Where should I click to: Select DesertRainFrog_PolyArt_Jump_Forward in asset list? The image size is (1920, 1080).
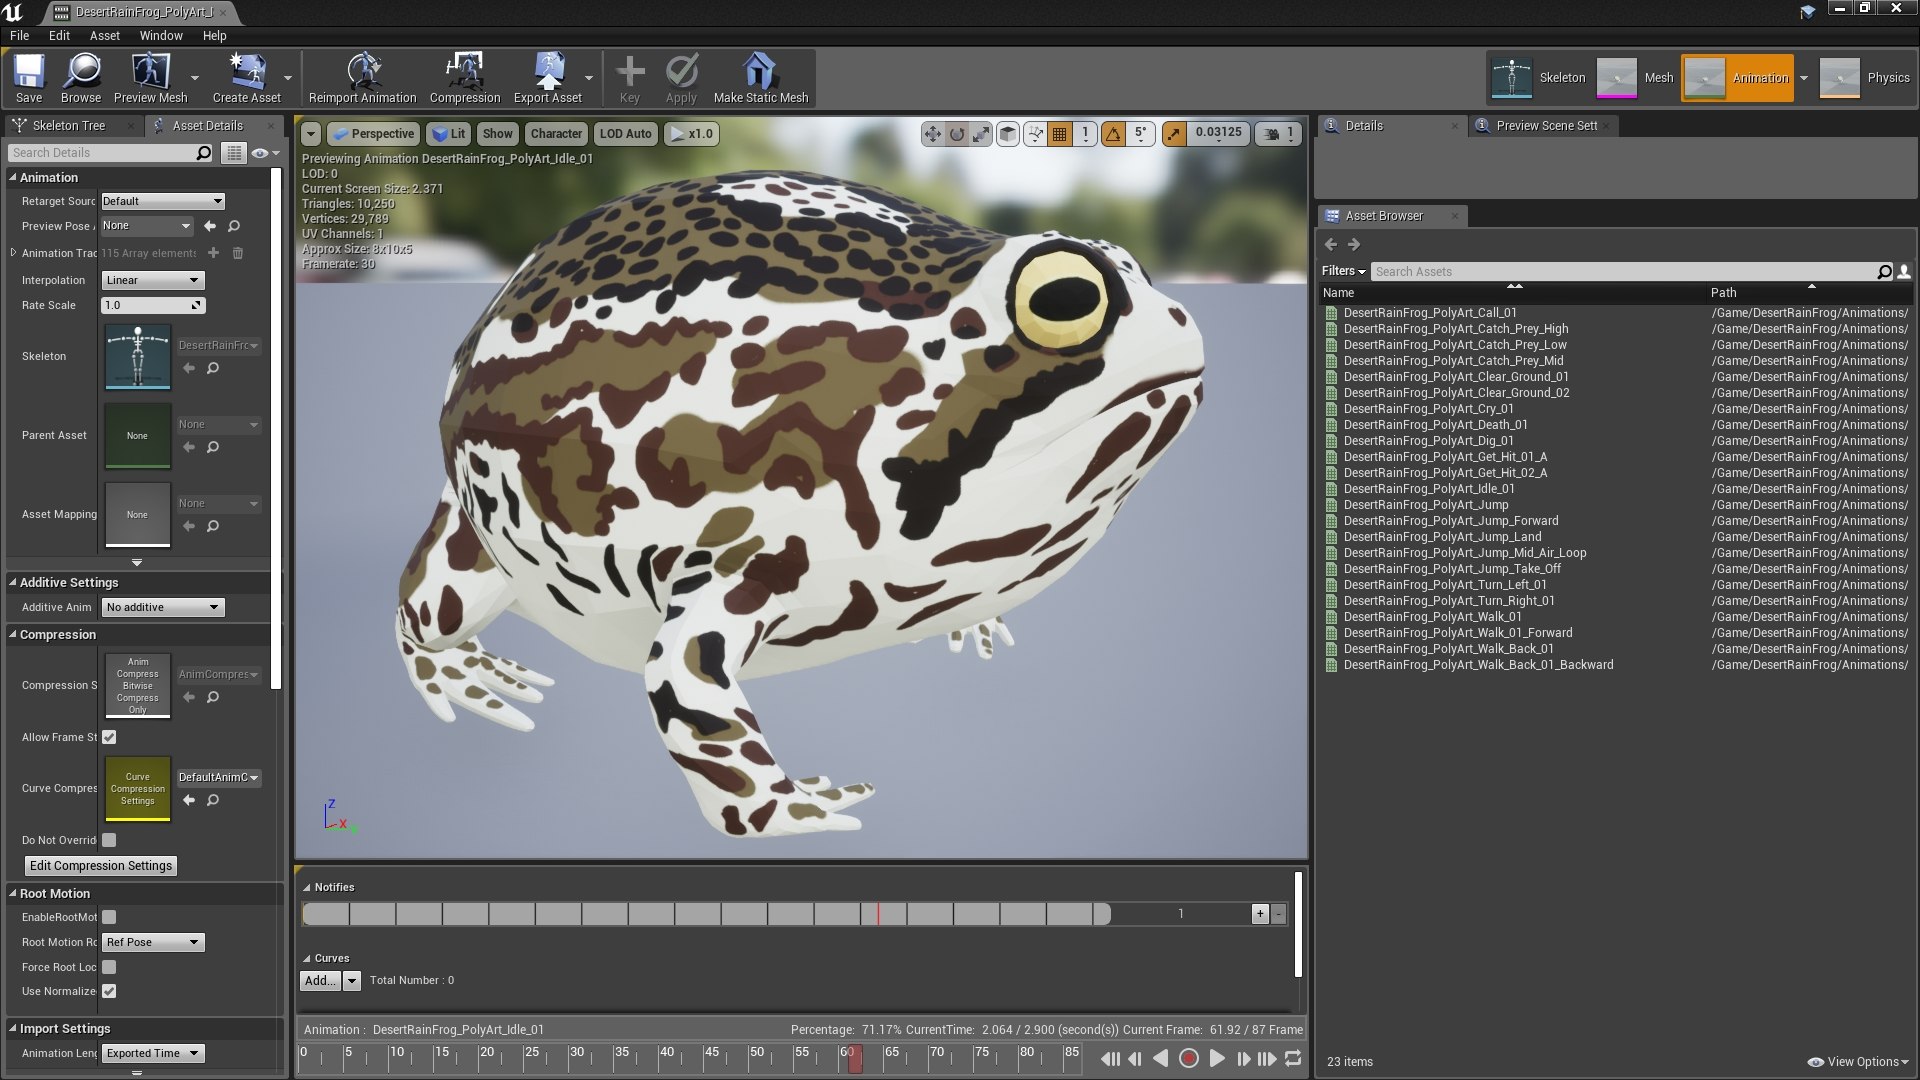(x=1451, y=521)
